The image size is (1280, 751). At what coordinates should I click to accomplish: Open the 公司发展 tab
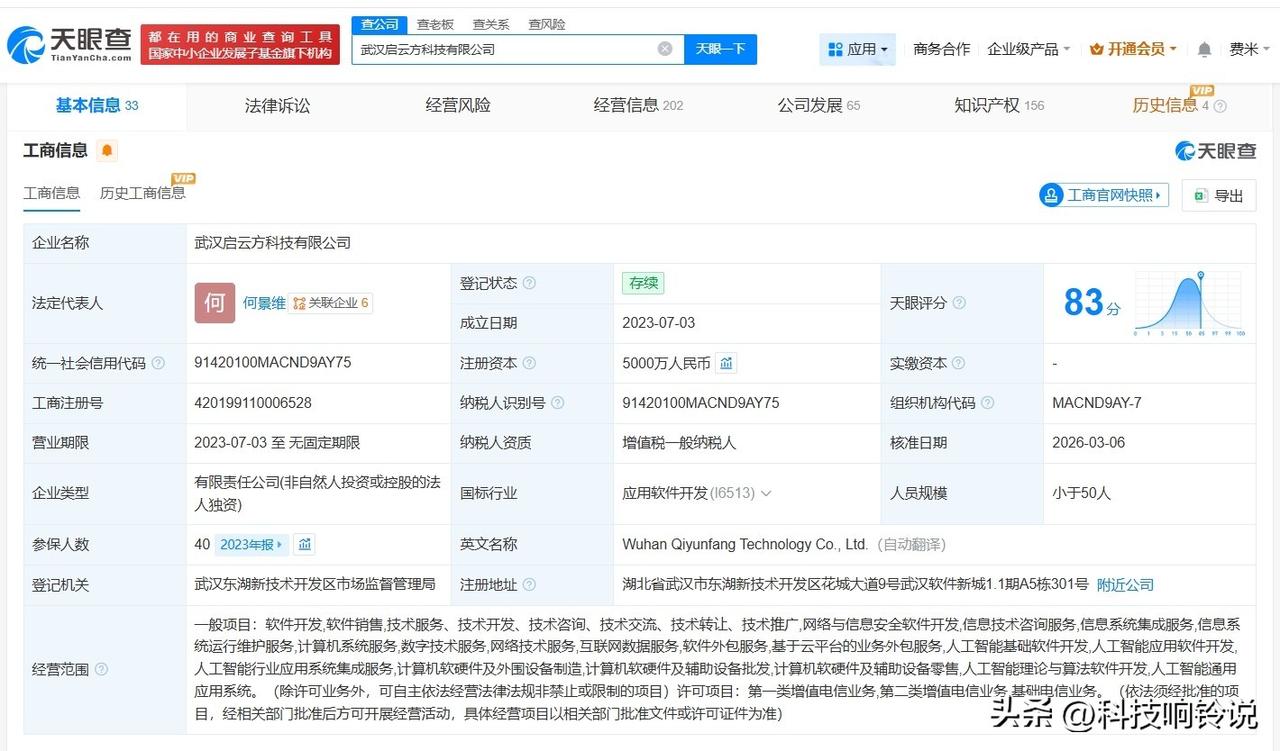point(819,105)
